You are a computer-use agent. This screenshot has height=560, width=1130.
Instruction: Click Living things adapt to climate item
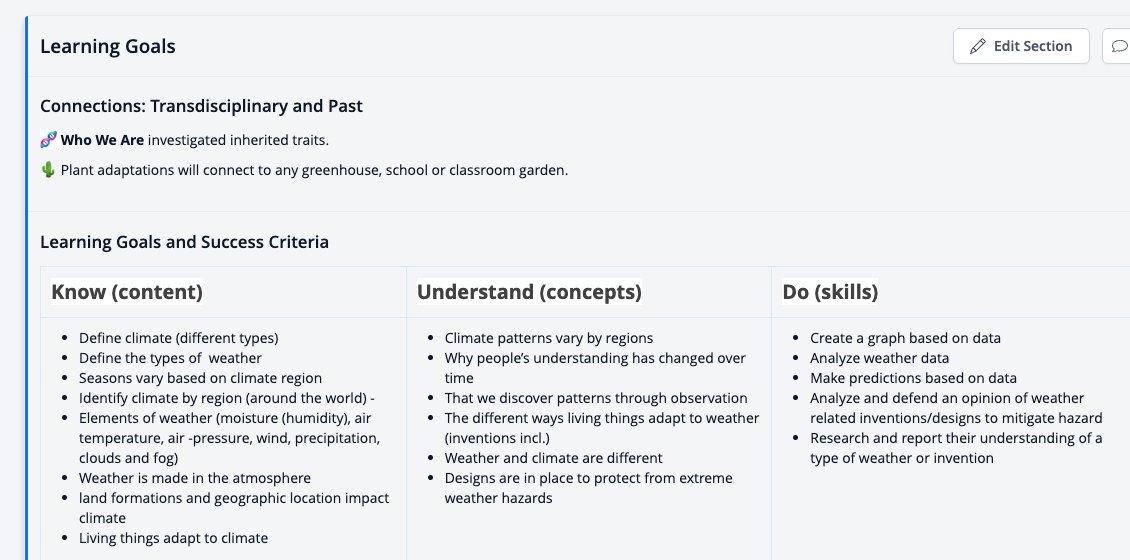pos(174,538)
